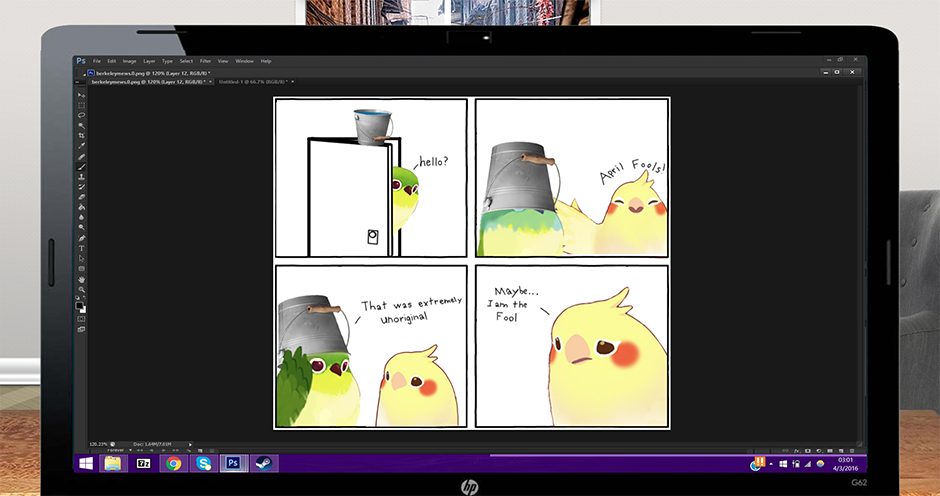Choose the Horizontal Type tool
The width and height of the screenshot is (940, 496).
(x=82, y=248)
